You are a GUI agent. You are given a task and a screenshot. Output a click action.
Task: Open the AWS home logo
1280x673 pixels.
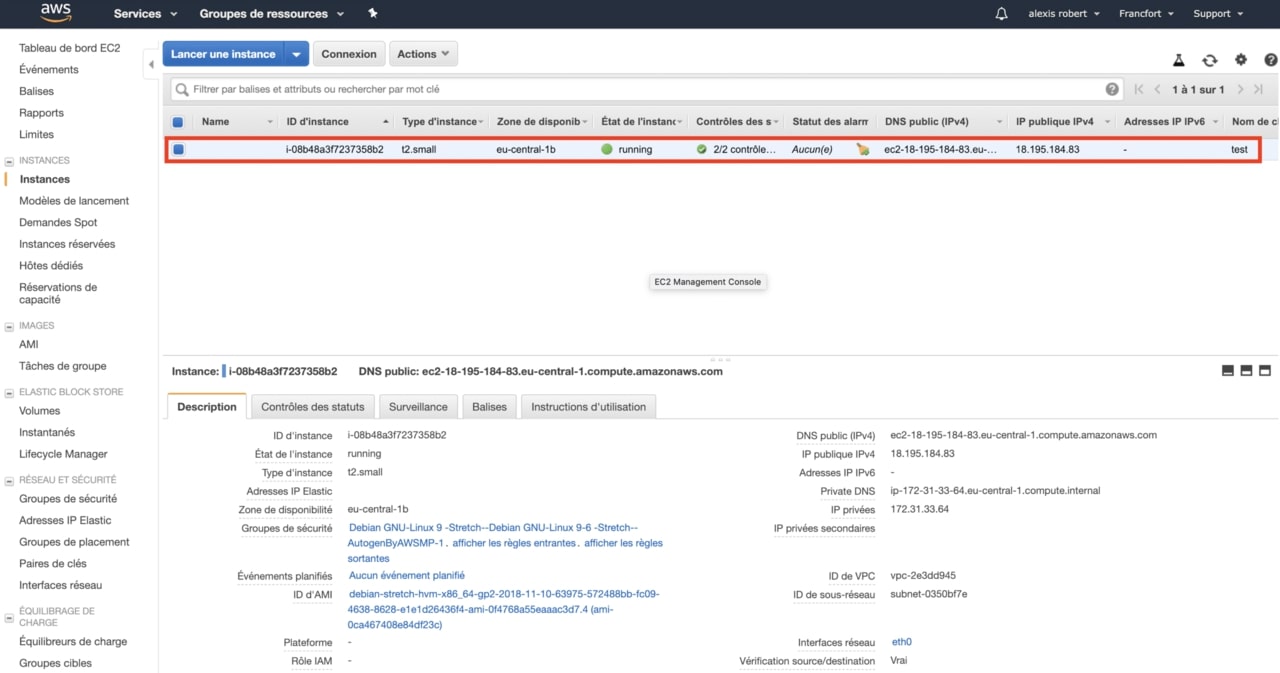point(56,13)
